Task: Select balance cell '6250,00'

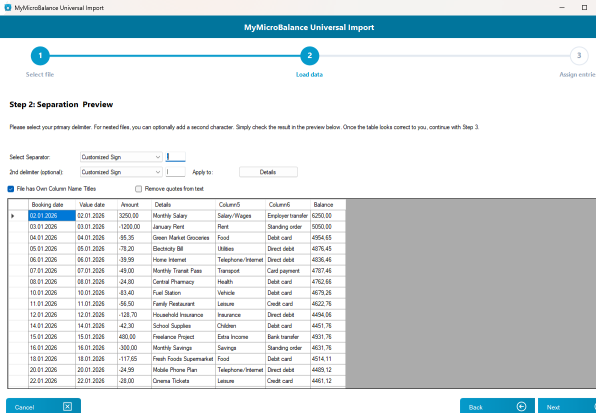Action: coord(328,216)
